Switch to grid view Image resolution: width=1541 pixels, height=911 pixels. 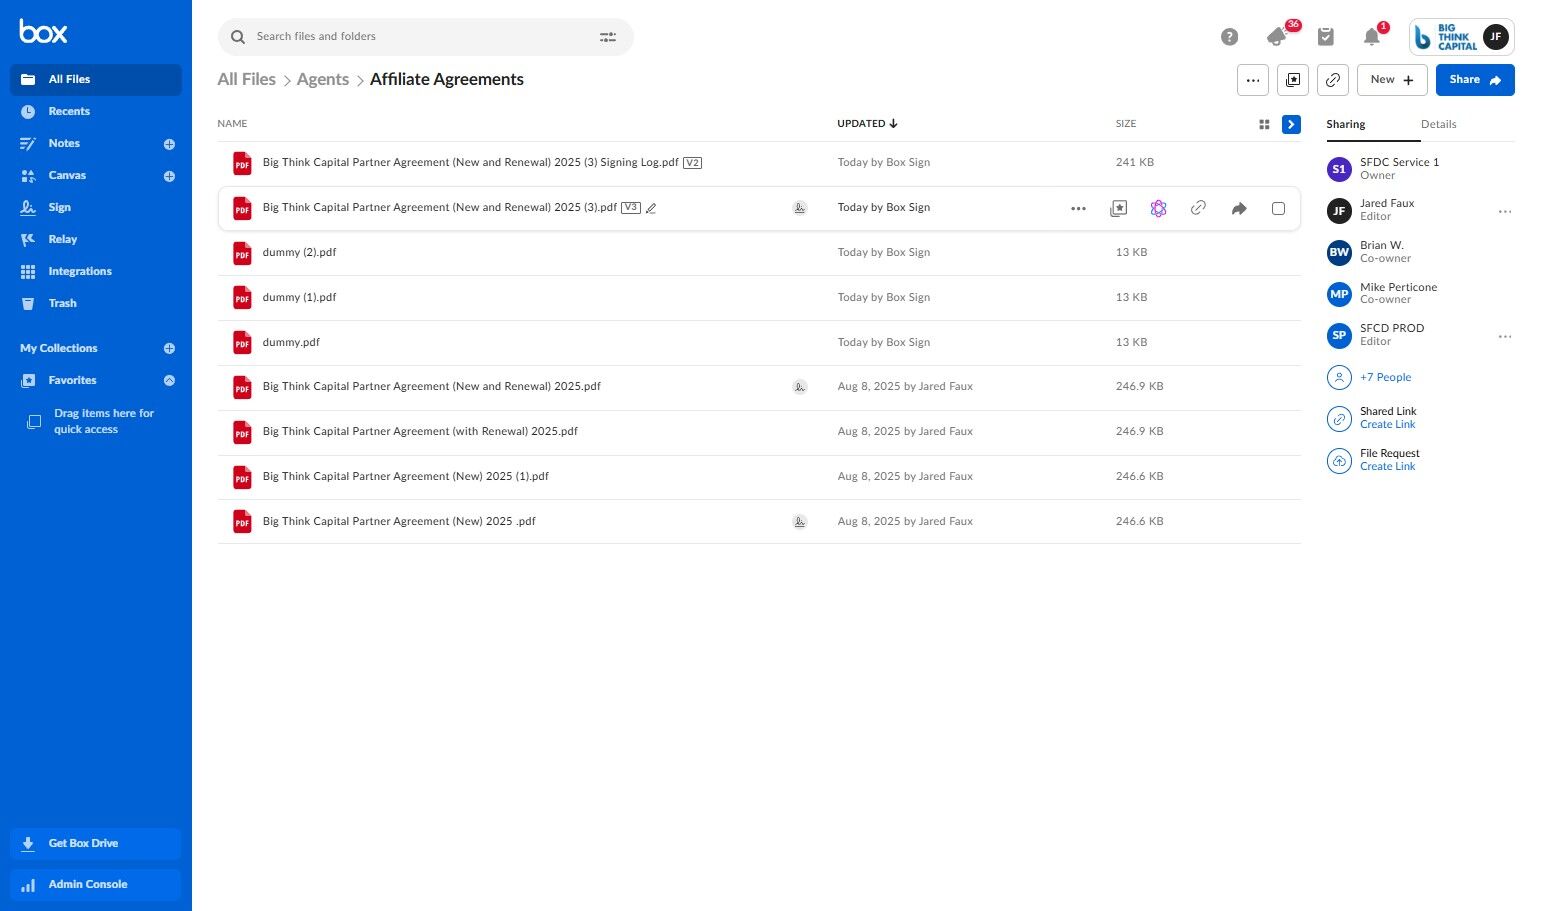tap(1264, 125)
